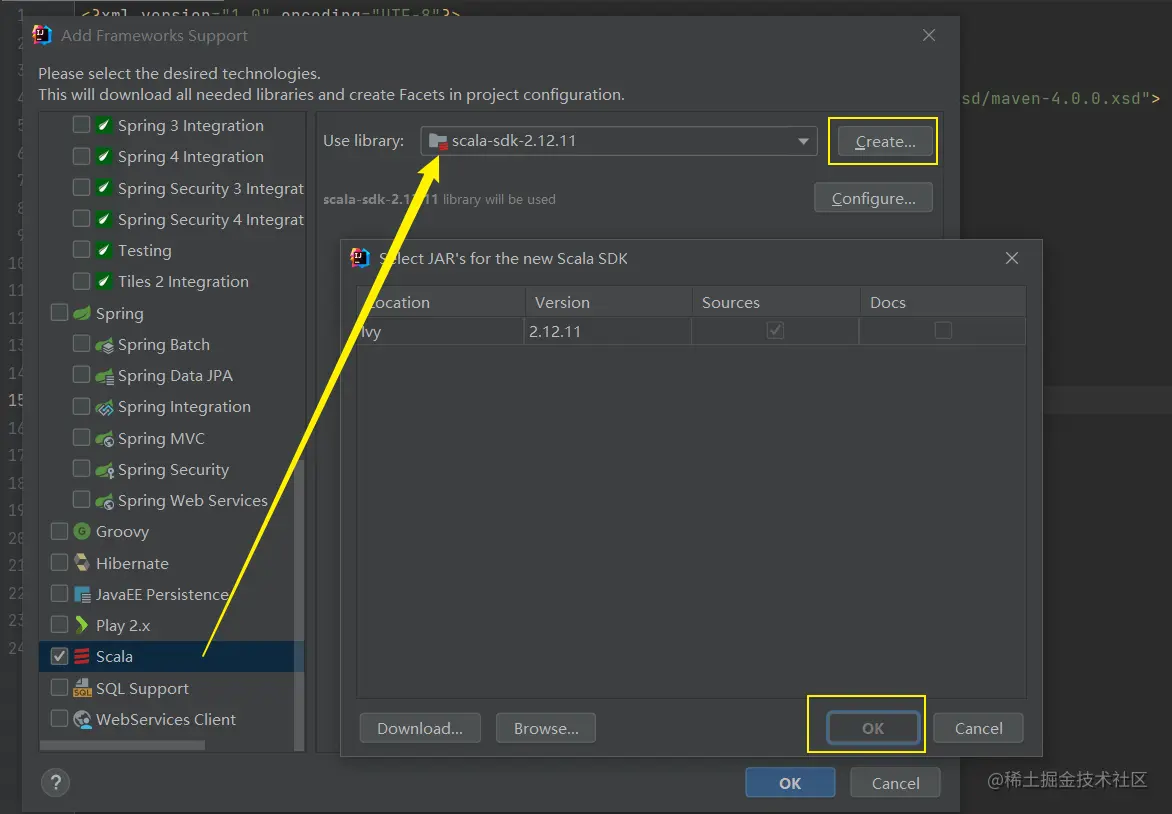Click the Spring MVC icon
Screen dimensions: 1172x814
pyautogui.click(x=105, y=439)
